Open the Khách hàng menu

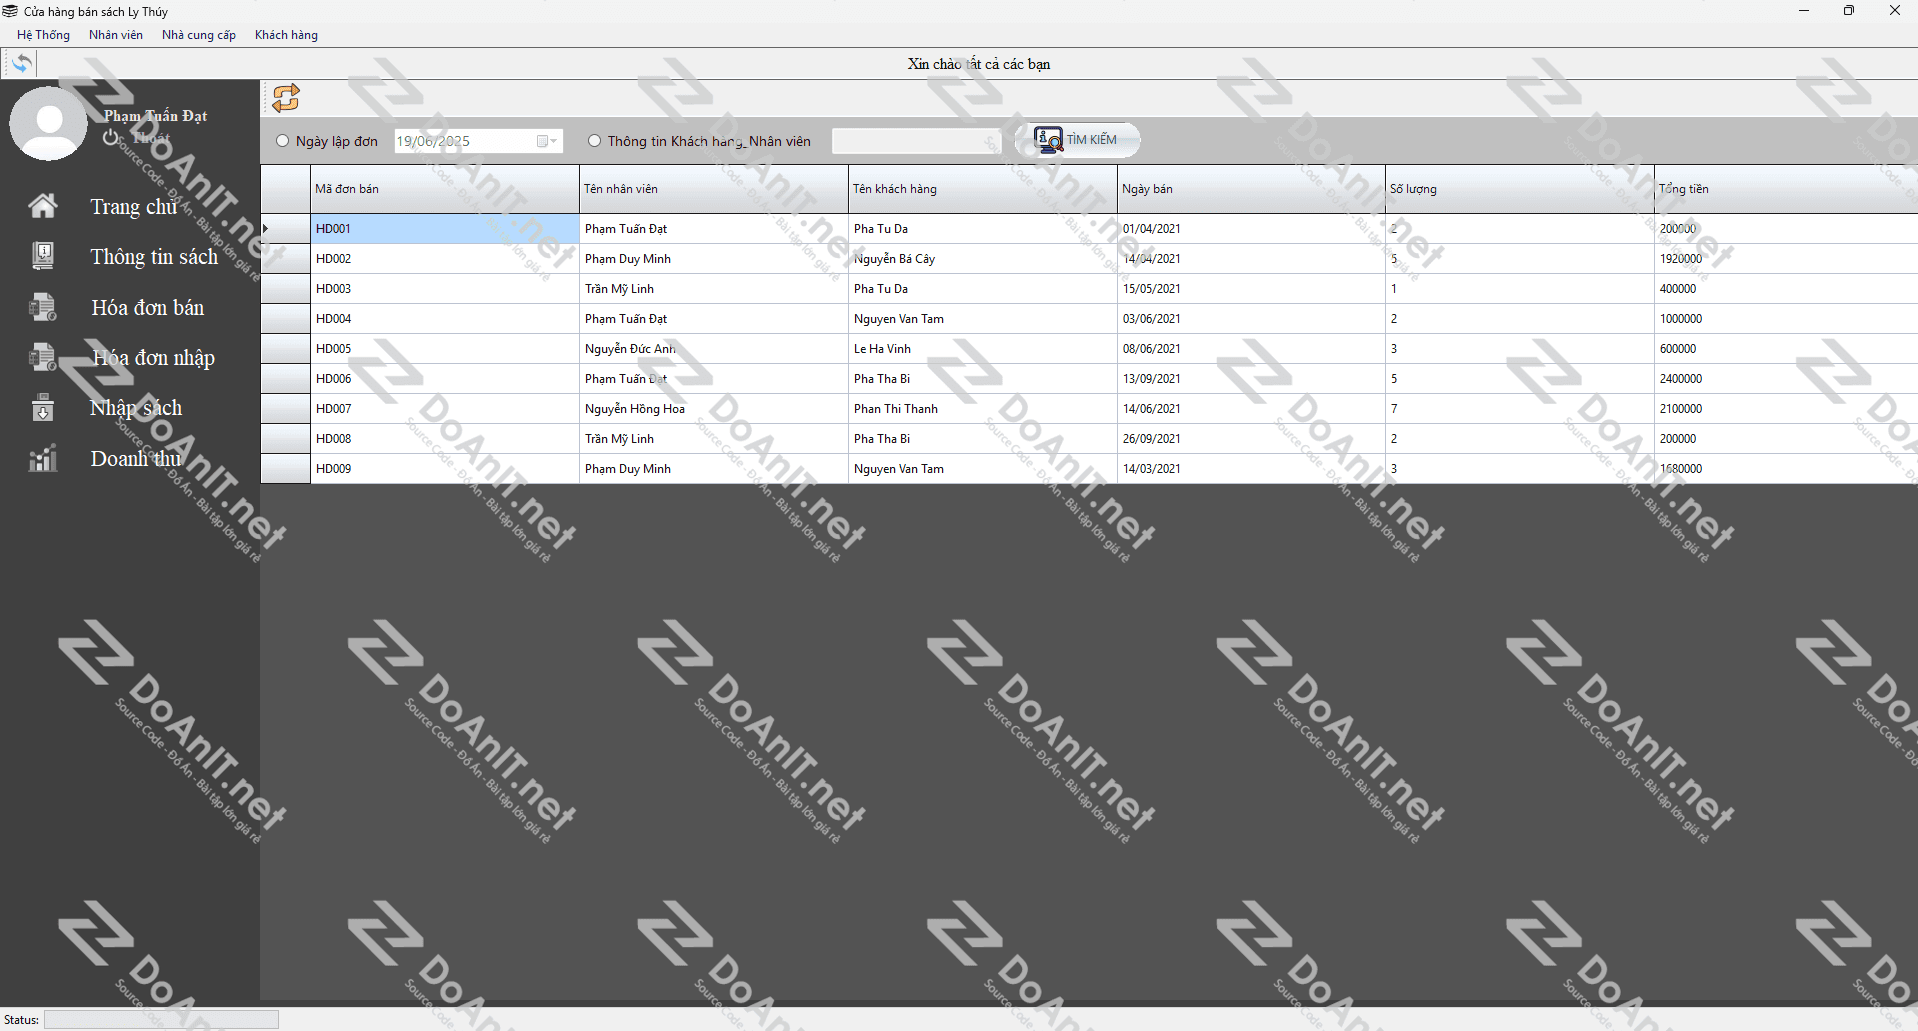(286, 35)
